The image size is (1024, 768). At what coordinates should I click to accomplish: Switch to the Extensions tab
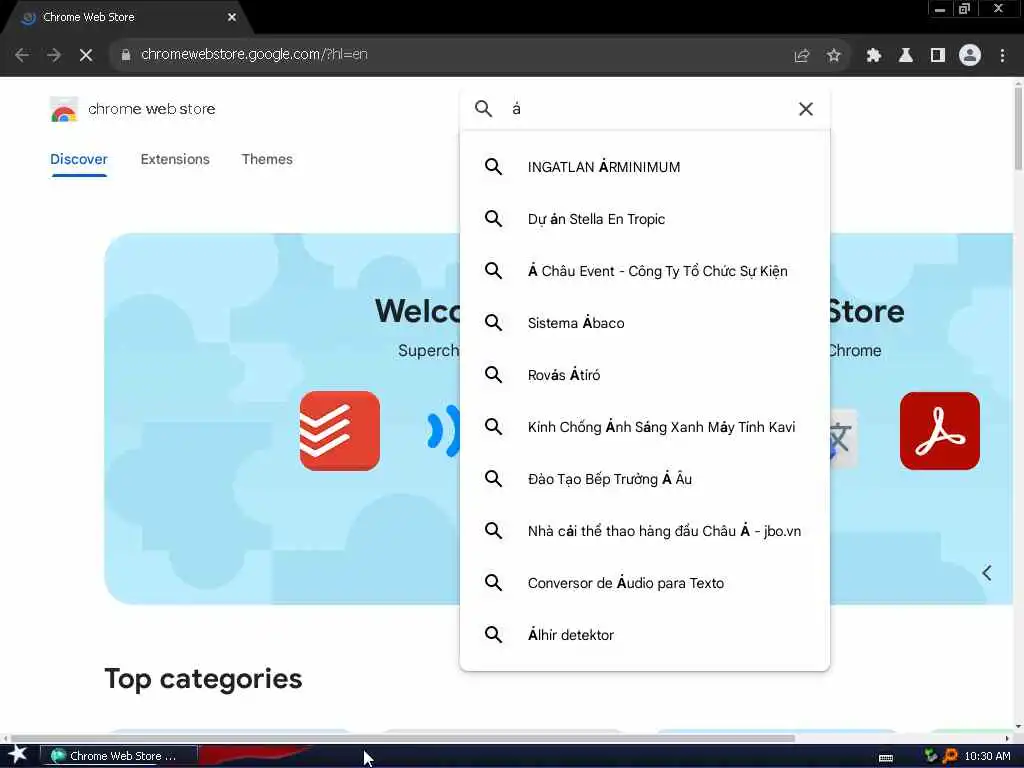click(x=175, y=159)
